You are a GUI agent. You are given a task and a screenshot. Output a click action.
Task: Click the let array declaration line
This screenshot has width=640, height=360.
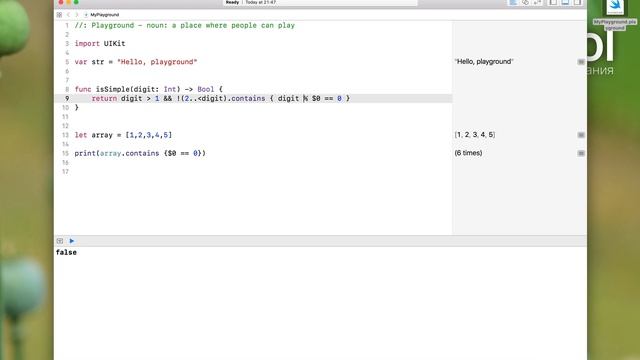click(x=123, y=135)
